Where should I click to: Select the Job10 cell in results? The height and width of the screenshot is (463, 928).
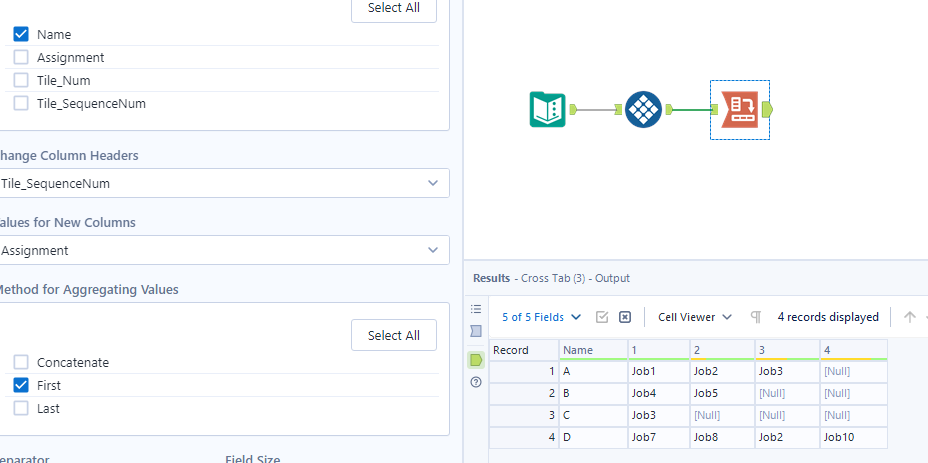pyautogui.click(x=852, y=437)
